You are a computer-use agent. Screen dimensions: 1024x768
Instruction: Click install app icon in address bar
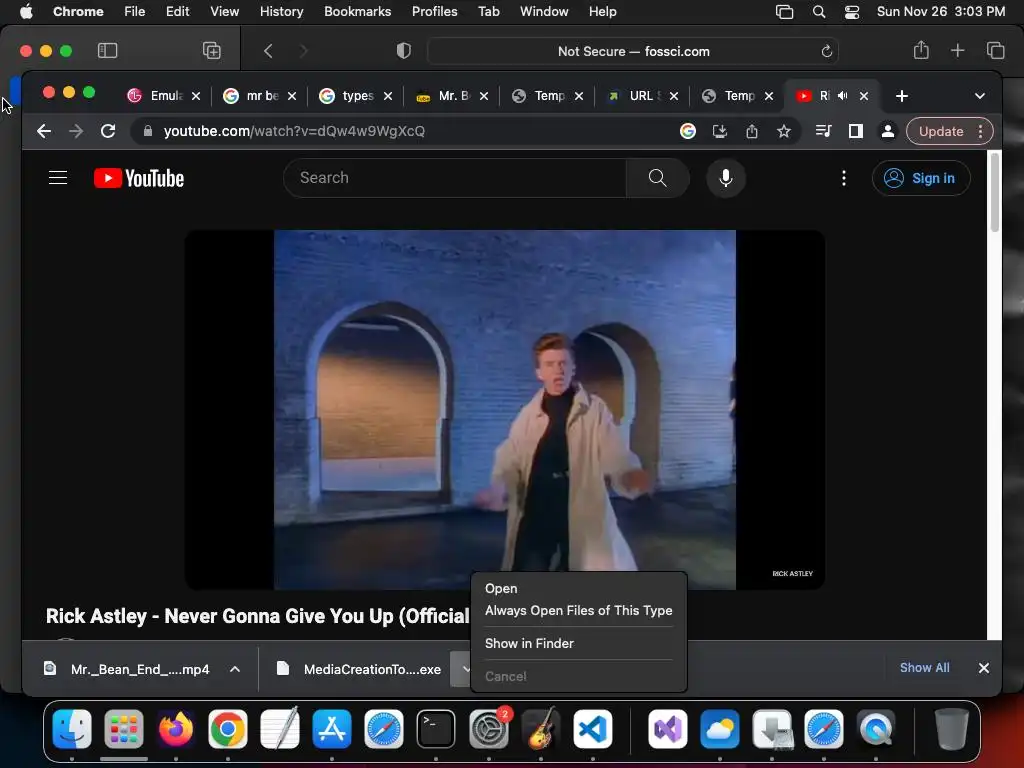click(x=720, y=131)
